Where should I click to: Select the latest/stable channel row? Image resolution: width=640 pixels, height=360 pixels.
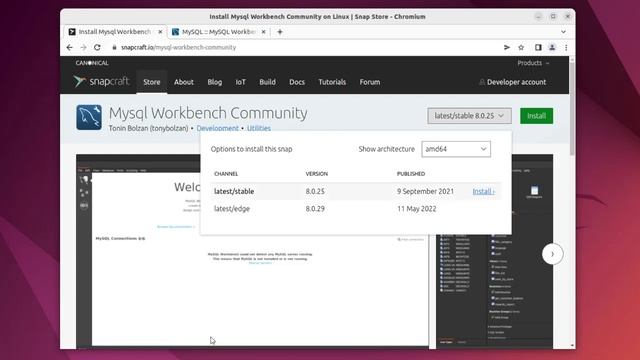pos(356,191)
